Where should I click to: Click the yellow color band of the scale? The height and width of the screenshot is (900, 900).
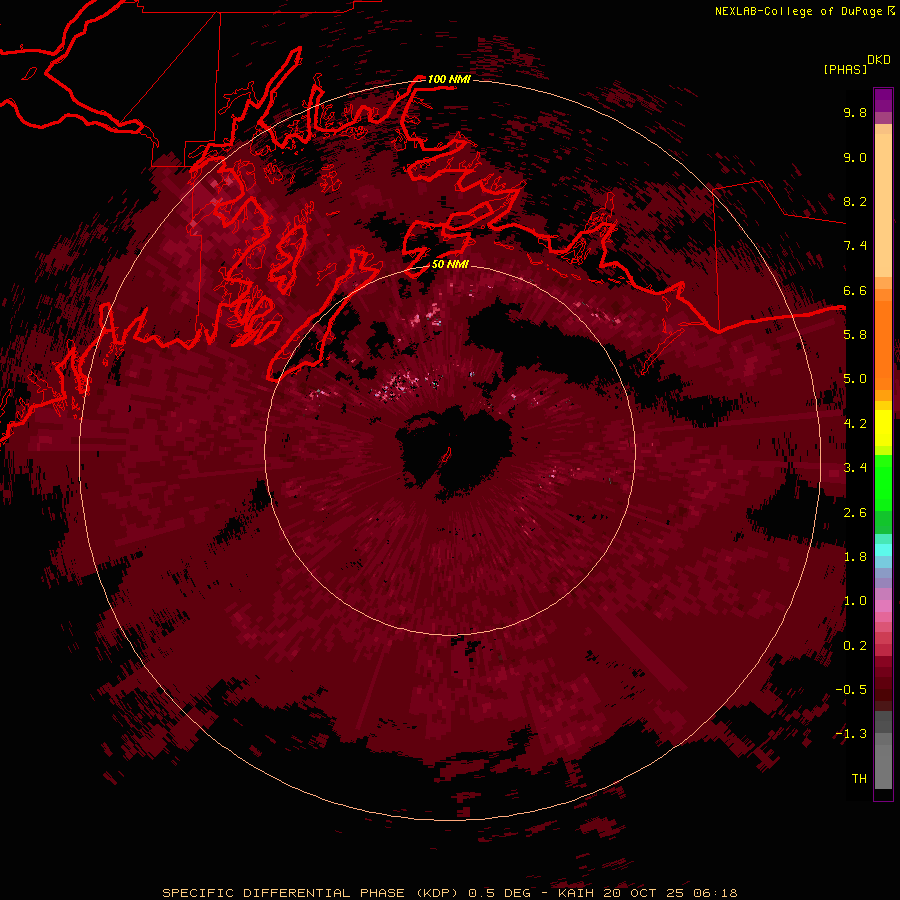click(x=883, y=428)
